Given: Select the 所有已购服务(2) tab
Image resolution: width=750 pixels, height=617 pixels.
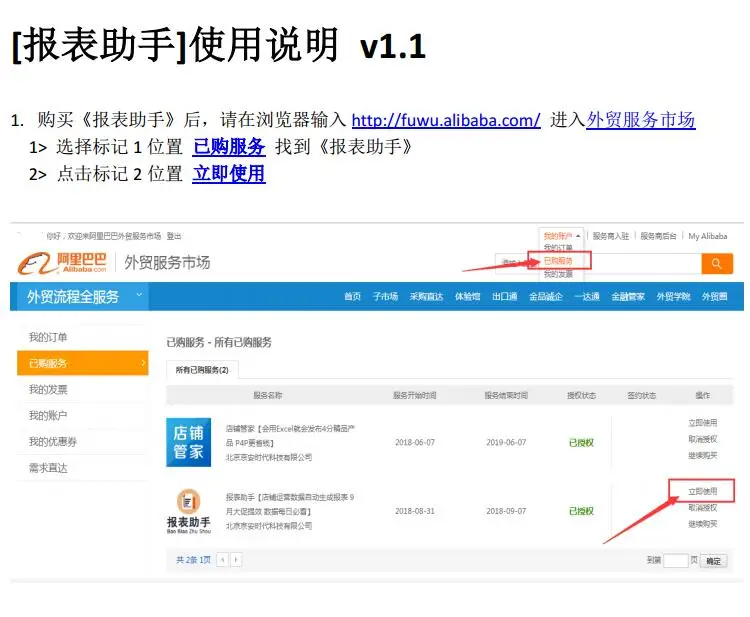Looking at the screenshot, I should coord(202,370).
